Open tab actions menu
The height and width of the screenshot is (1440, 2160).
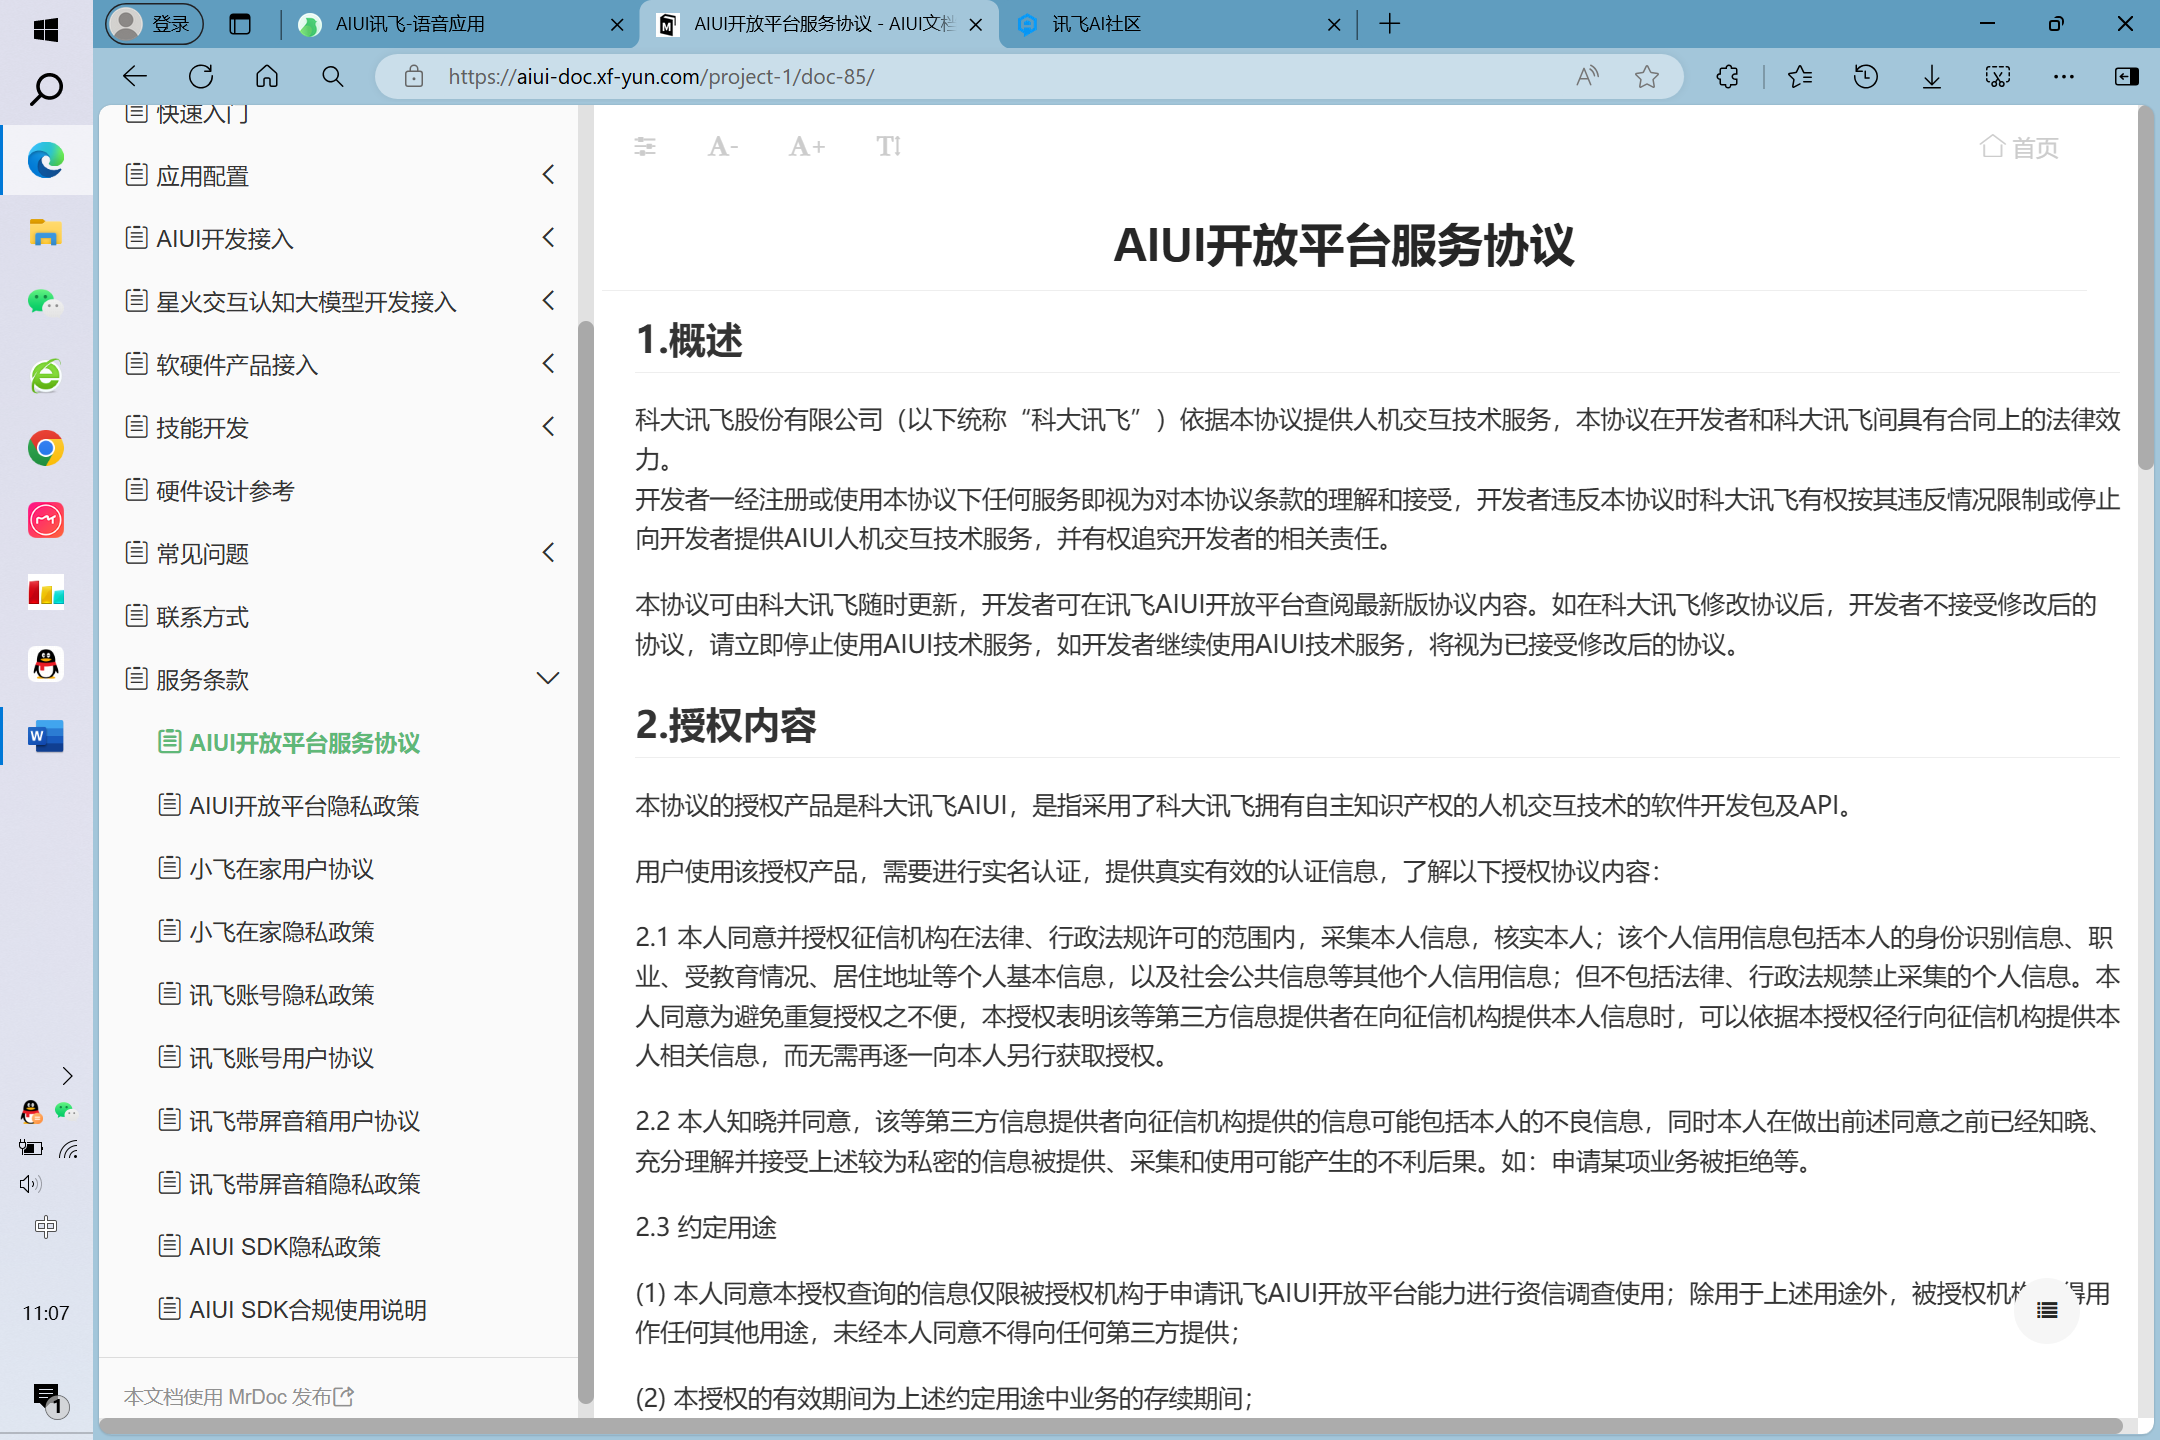coord(240,24)
